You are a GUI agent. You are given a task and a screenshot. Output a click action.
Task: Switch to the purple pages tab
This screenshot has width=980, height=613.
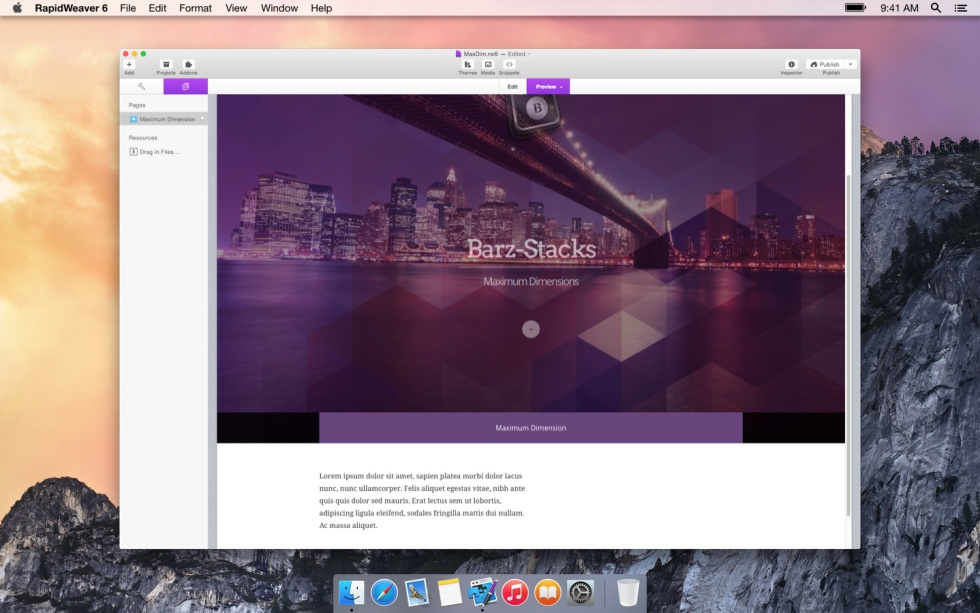(x=186, y=86)
